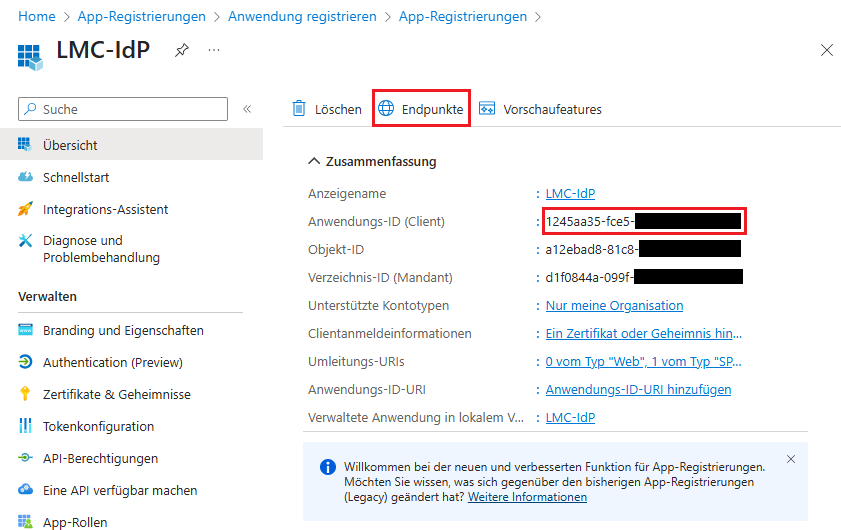Pin the LMC-IdP app registration
Image resolution: width=841 pixels, height=530 pixels.
(x=182, y=50)
